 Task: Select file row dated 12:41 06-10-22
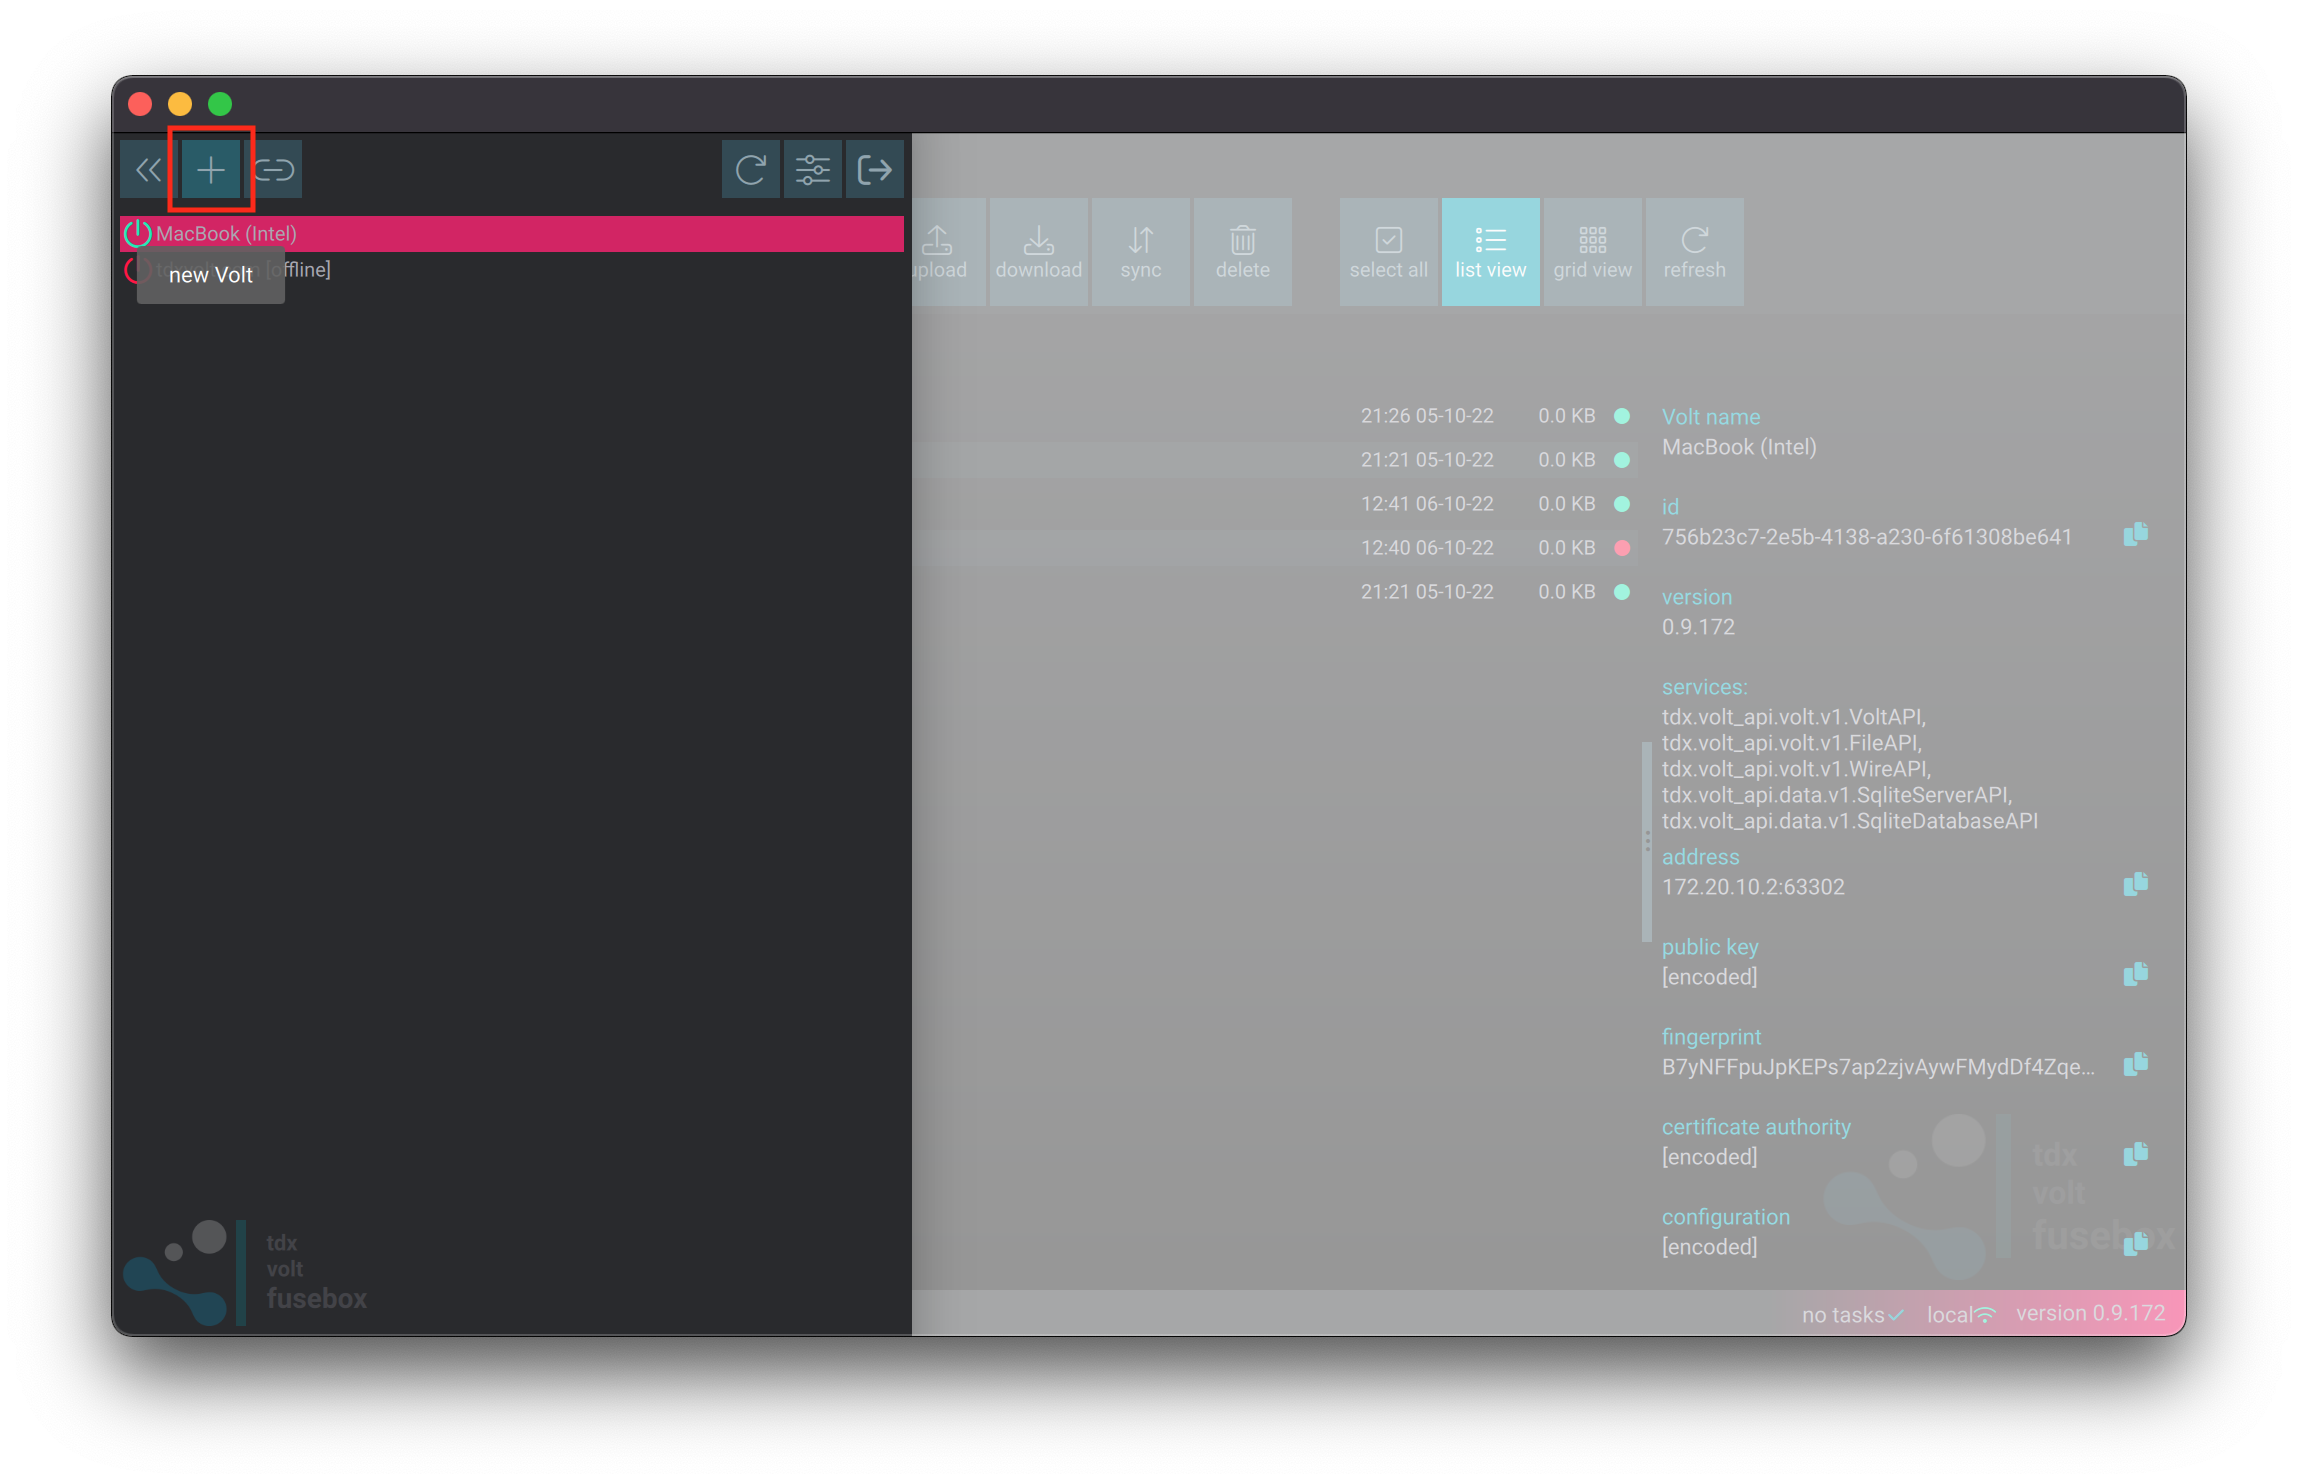[1275, 504]
